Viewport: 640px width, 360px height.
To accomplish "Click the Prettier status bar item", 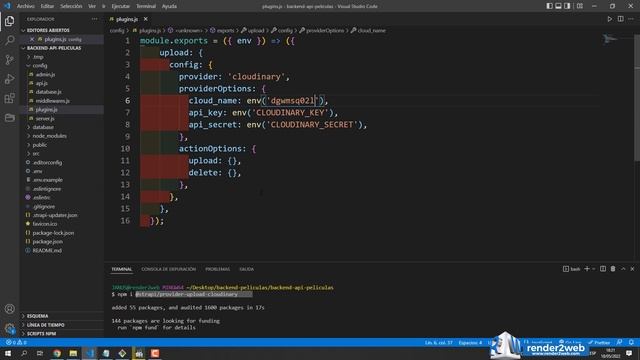I will (x=599, y=342).
